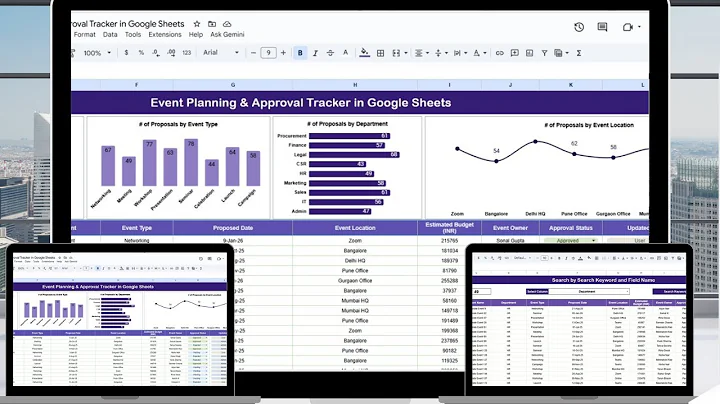Expand the text wrapping dropdown arrow
The width and height of the screenshot is (720, 404).
coord(466,53)
